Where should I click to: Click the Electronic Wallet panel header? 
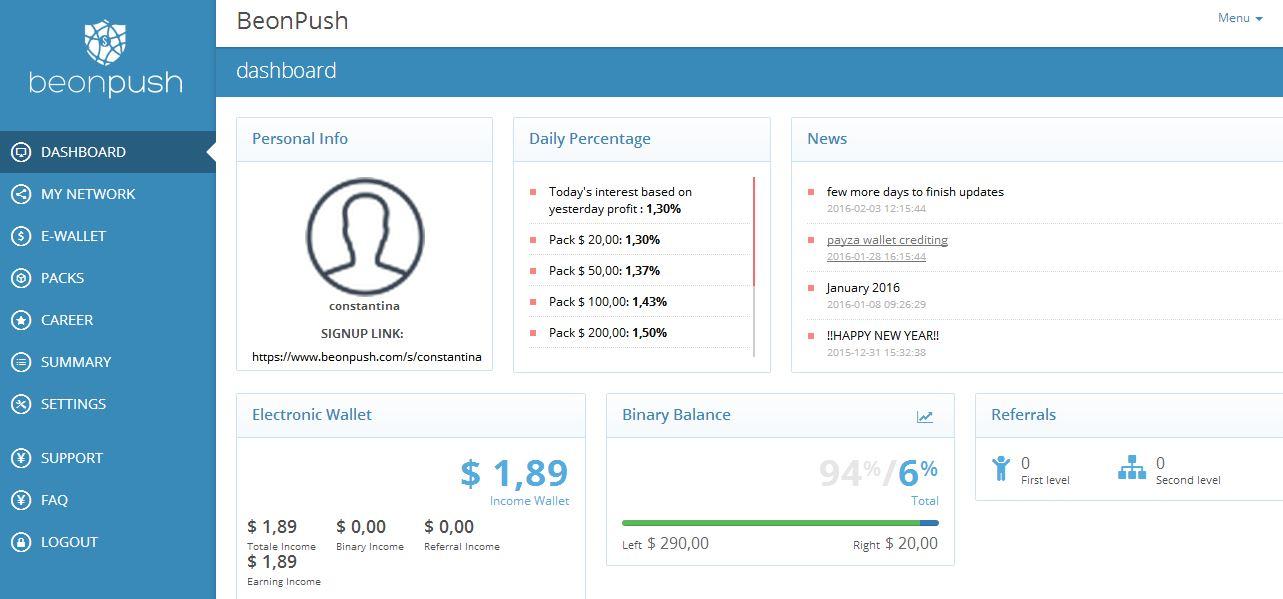(411, 415)
